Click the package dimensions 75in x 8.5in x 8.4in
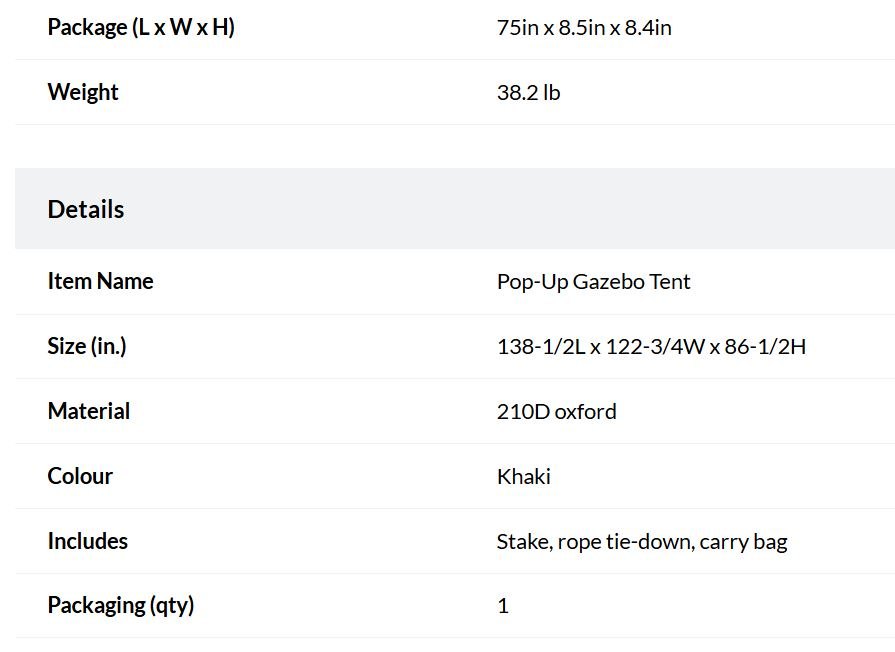The width and height of the screenshot is (895, 652). (x=584, y=28)
